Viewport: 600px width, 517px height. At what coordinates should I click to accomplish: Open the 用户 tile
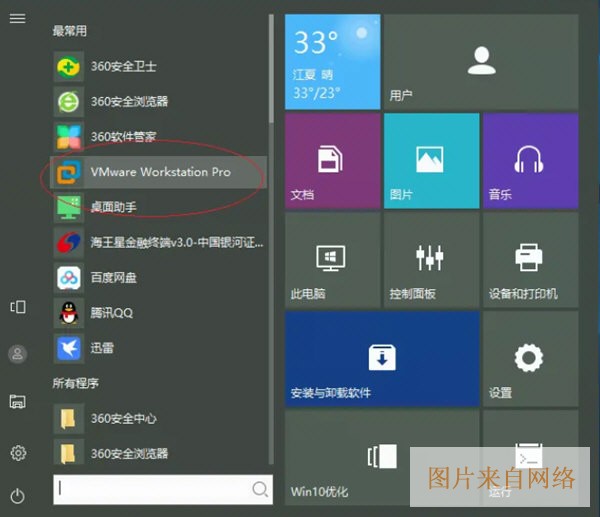[481, 62]
